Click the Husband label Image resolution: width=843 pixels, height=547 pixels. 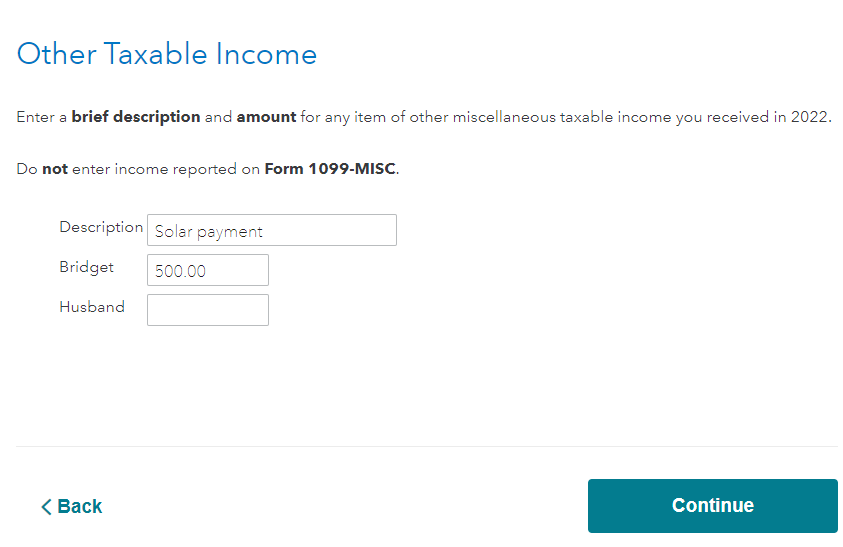[92, 307]
